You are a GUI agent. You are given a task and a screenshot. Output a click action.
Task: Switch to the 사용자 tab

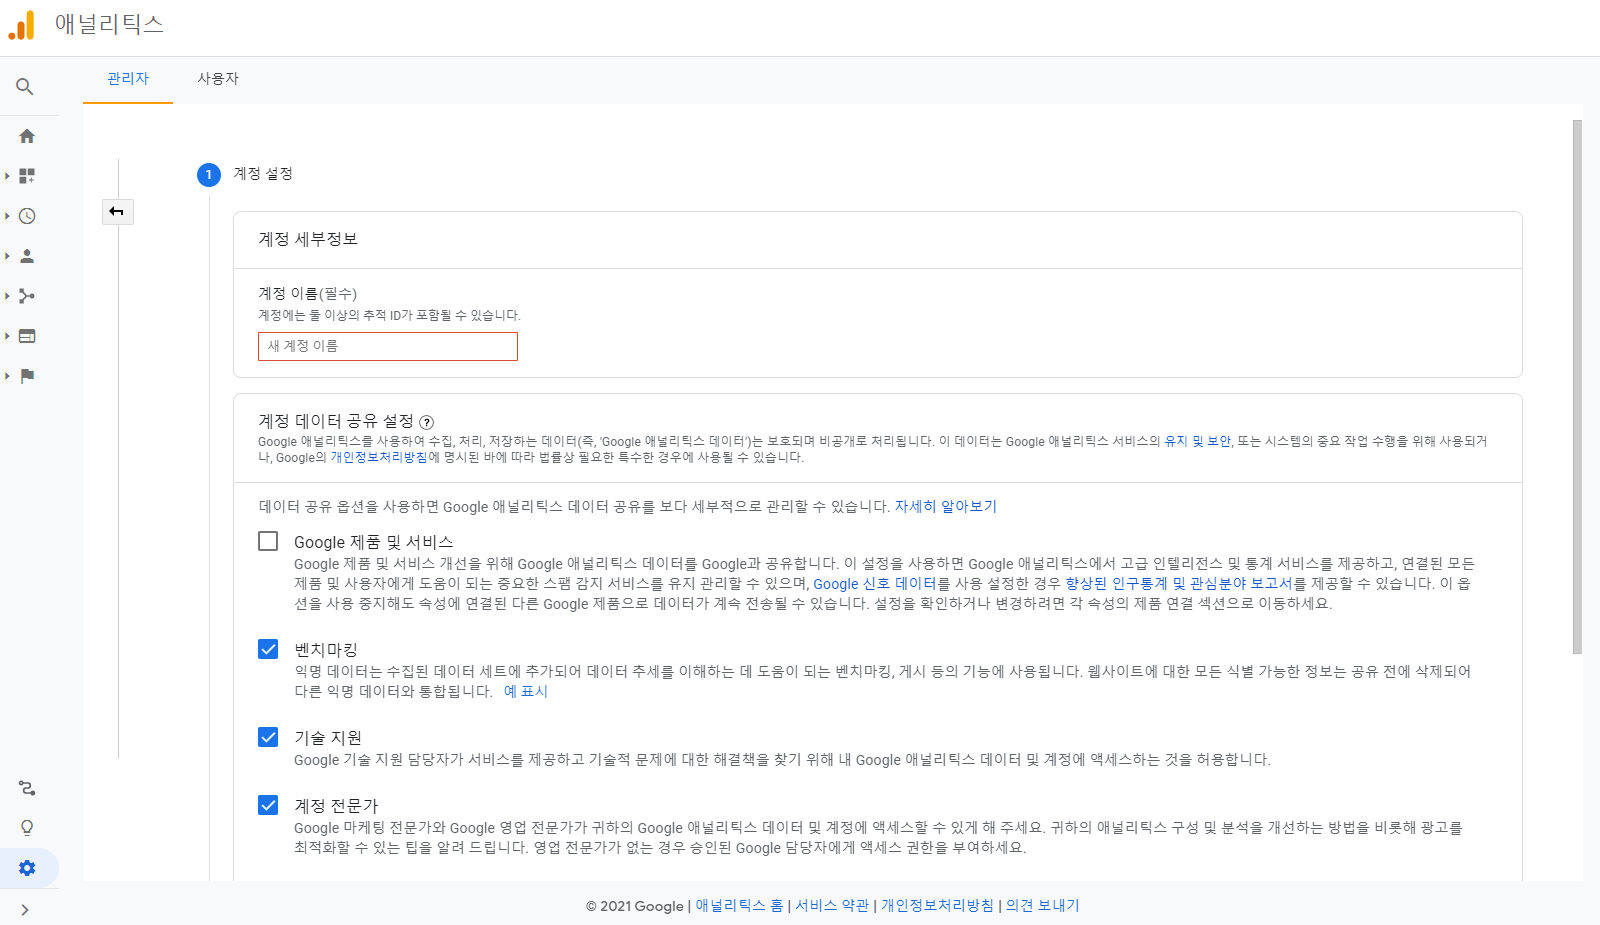(x=218, y=78)
